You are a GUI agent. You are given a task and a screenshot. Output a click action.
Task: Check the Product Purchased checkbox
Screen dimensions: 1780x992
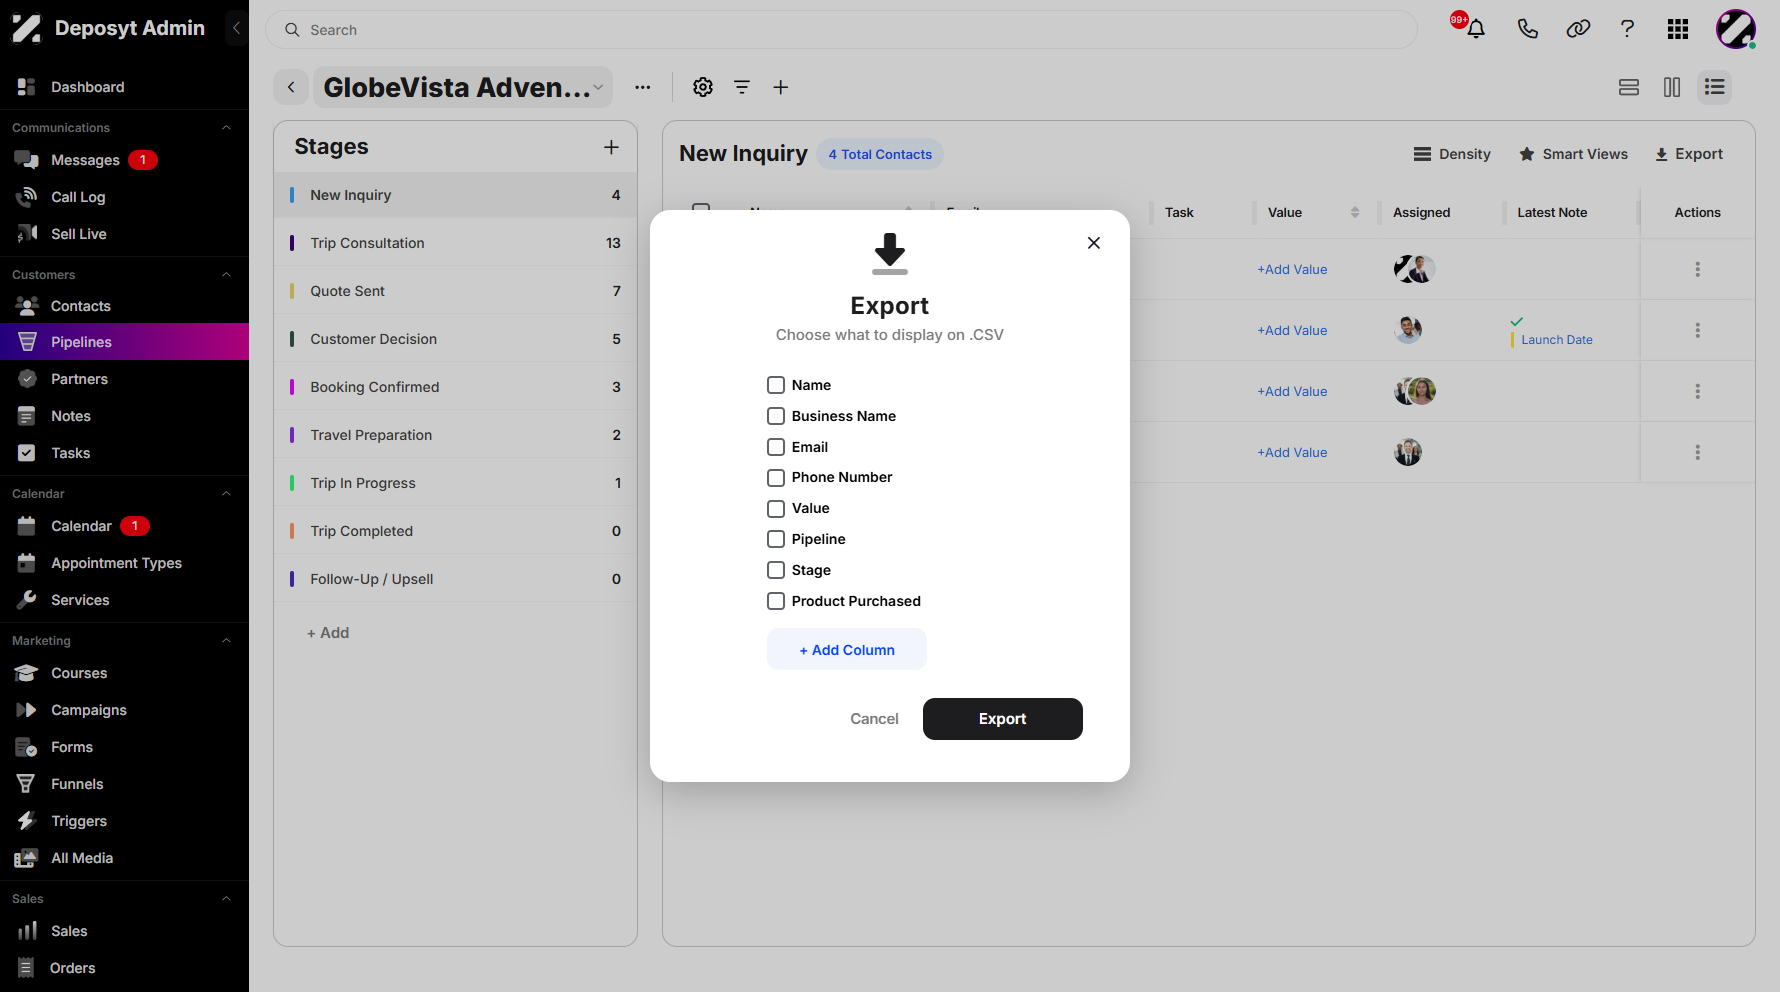coord(776,601)
